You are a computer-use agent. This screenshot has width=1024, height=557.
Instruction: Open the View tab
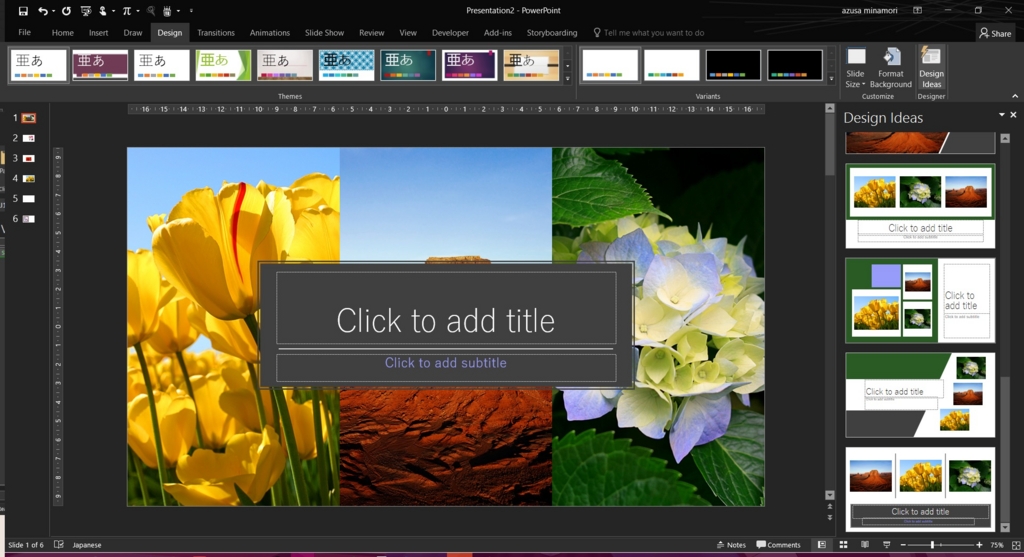click(x=408, y=33)
